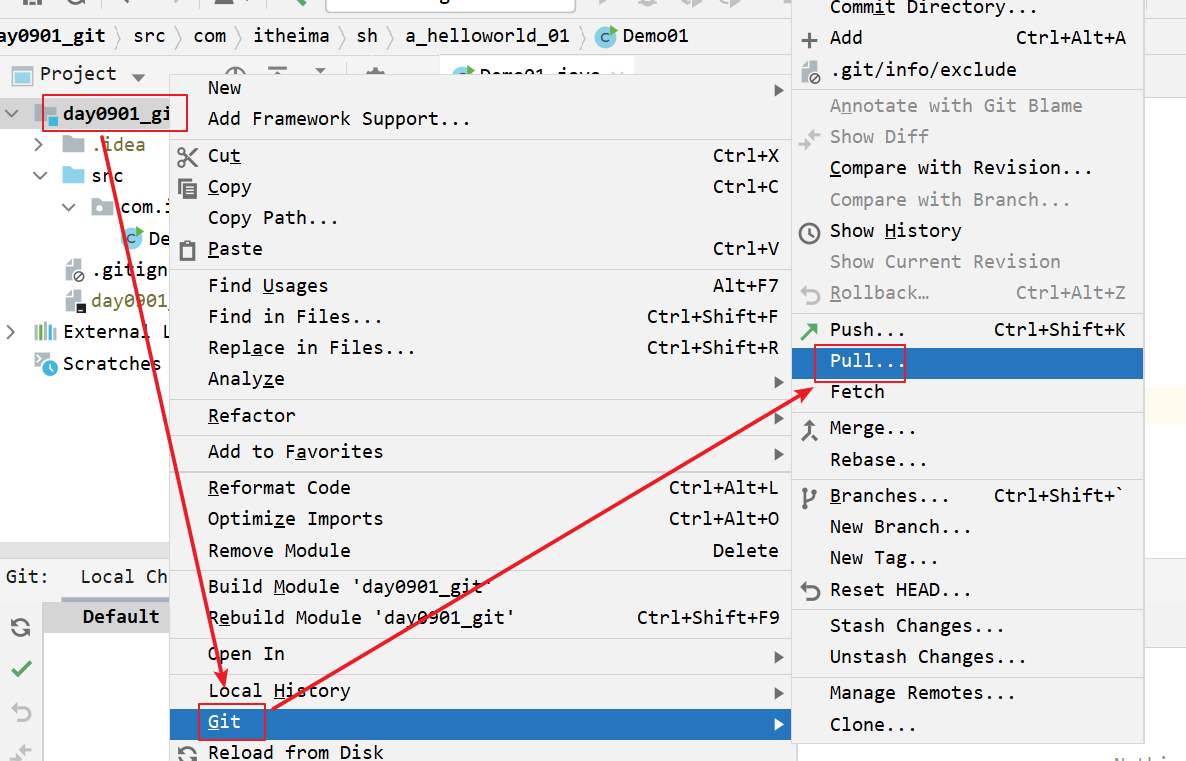Expand the External Libraries node
1186x761 pixels.
[11, 332]
